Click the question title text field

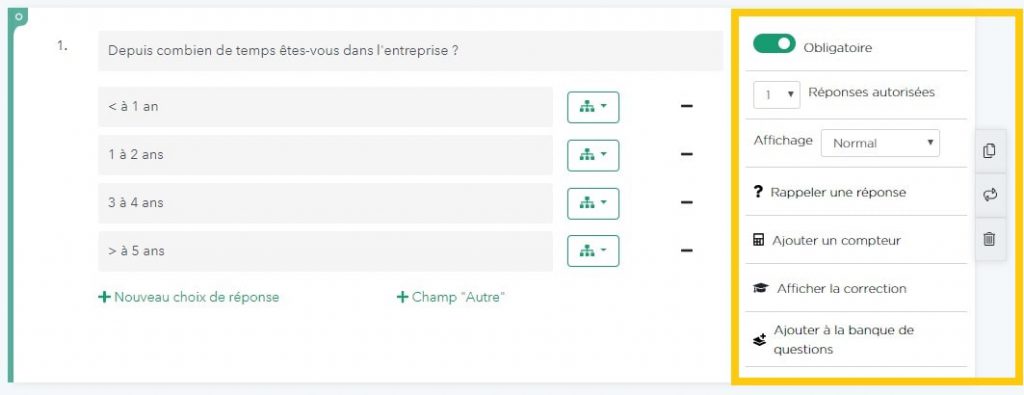point(410,50)
